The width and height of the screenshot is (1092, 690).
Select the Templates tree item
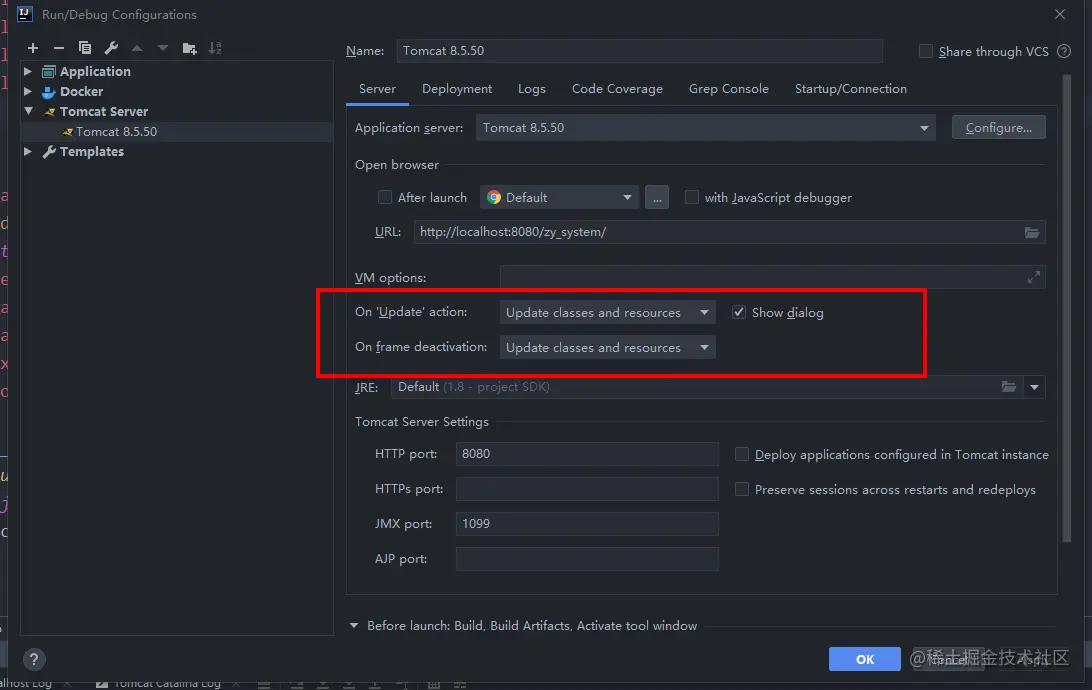[x=91, y=151]
